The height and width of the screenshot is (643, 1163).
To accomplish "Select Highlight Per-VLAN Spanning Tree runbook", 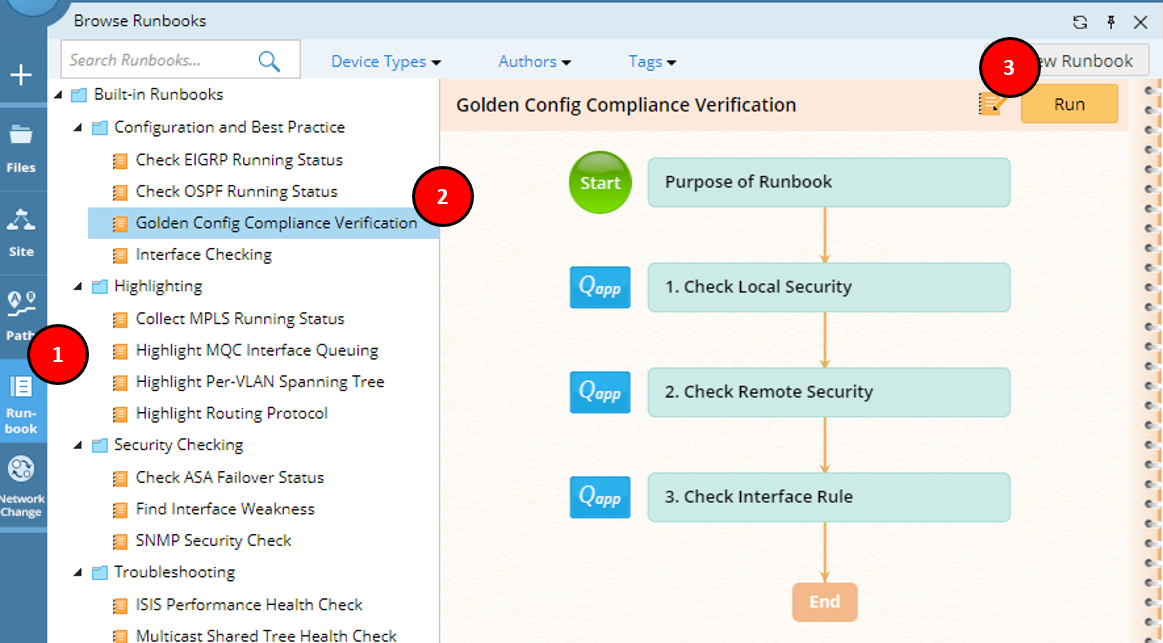I will point(260,382).
